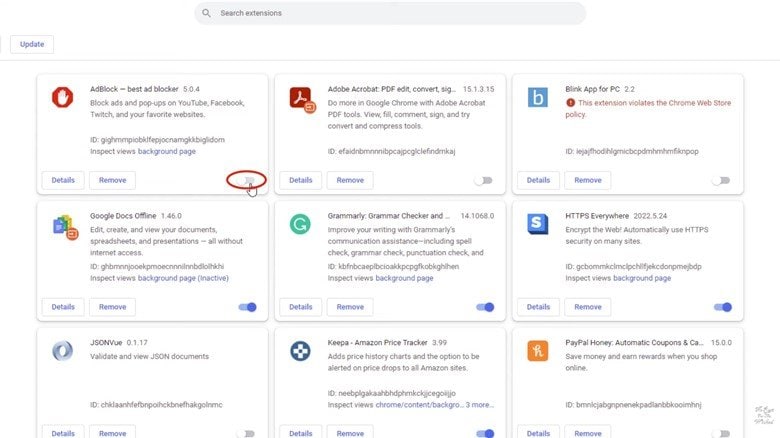Remove the JSONVue extension
This screenshot has height=438, width=780.
point(112,433)
